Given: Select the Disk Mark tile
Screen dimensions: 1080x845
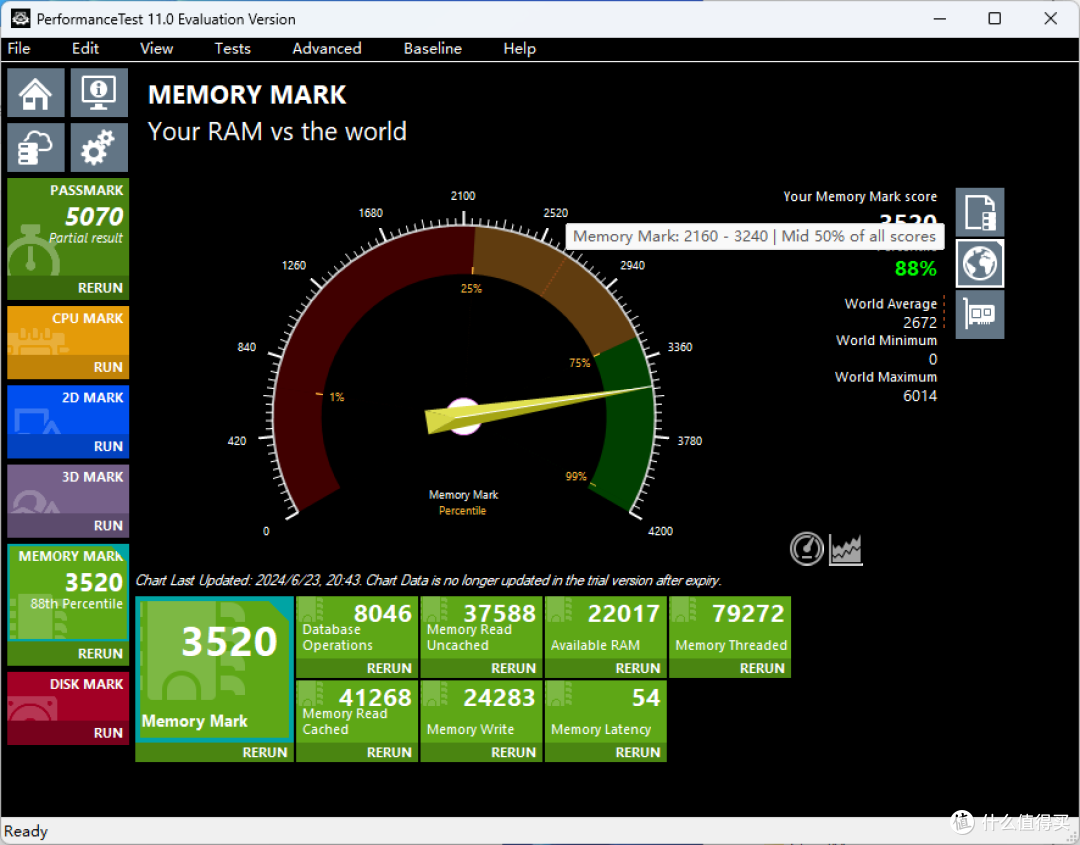Looking at the screenshot, I should 68,696.
